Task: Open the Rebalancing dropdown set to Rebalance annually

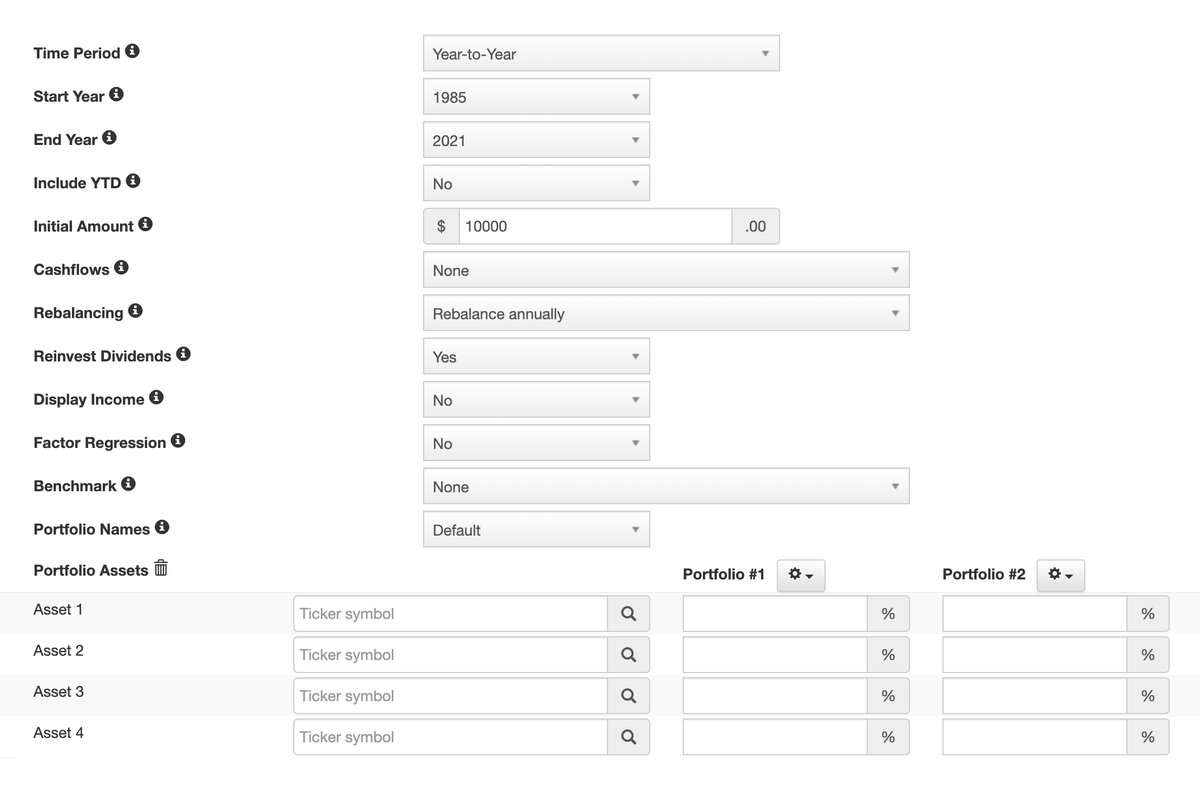Action: [665, 314]
